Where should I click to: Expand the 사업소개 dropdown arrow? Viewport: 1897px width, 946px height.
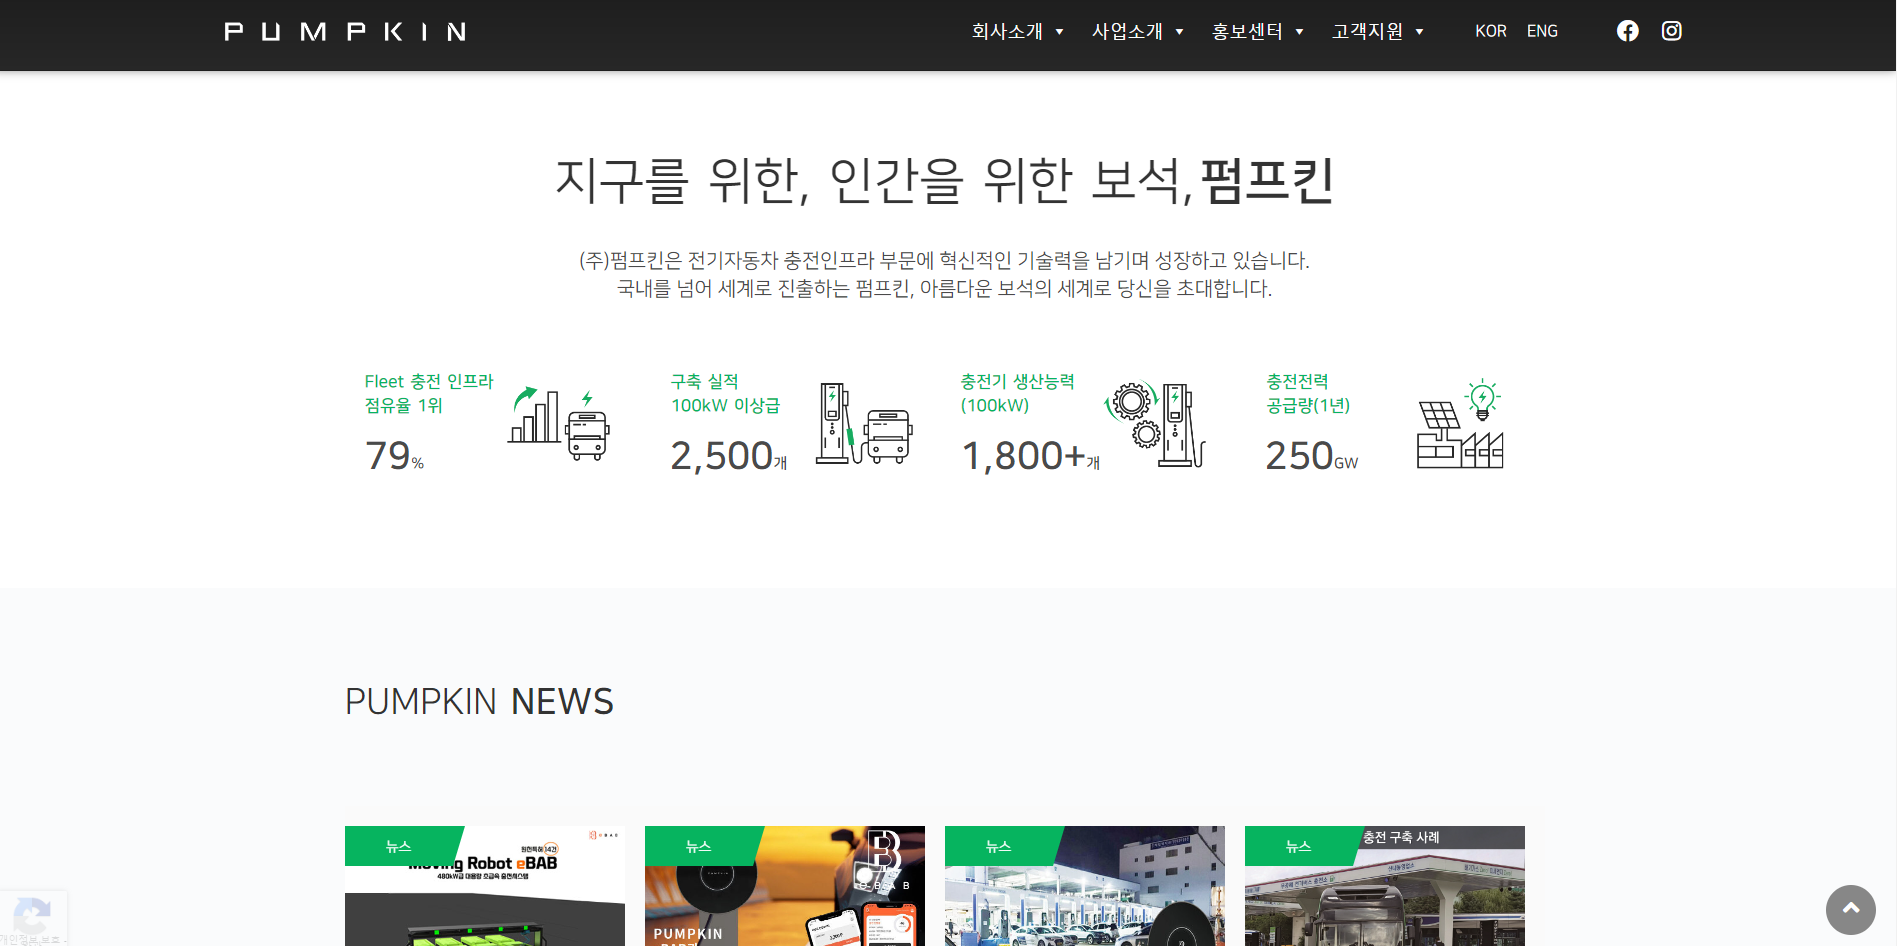(x=1179, y=32)
